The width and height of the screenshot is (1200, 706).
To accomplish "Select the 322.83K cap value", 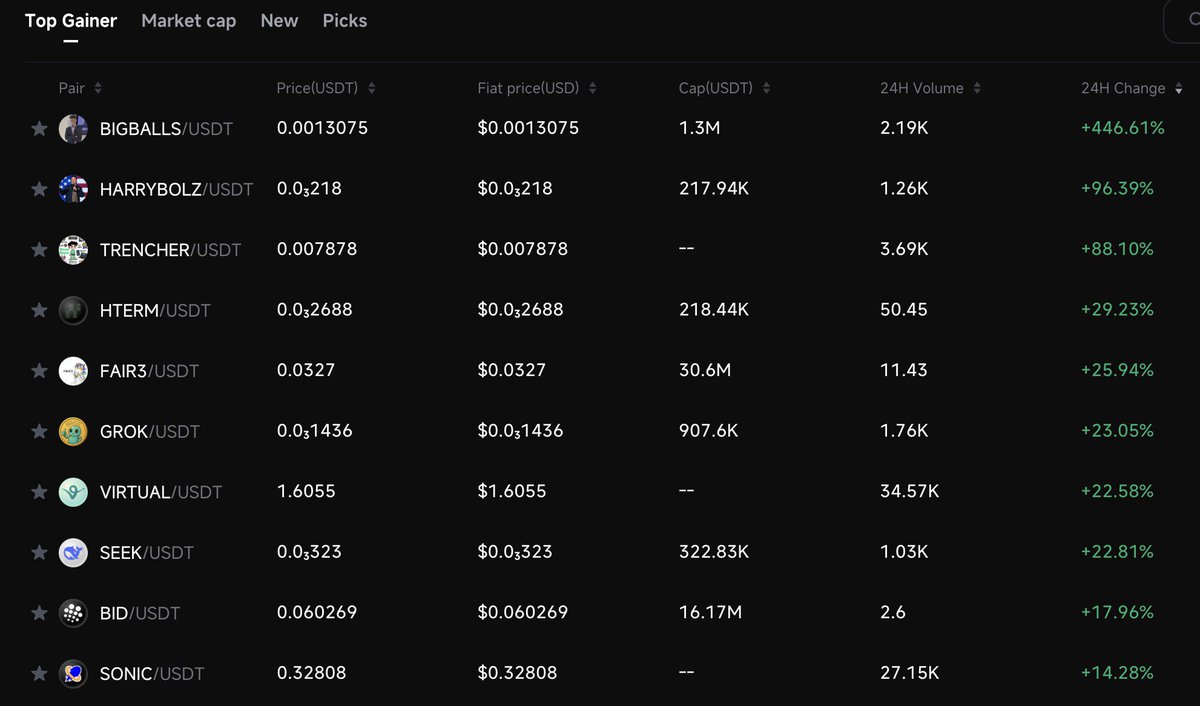I will coord(713,552).
